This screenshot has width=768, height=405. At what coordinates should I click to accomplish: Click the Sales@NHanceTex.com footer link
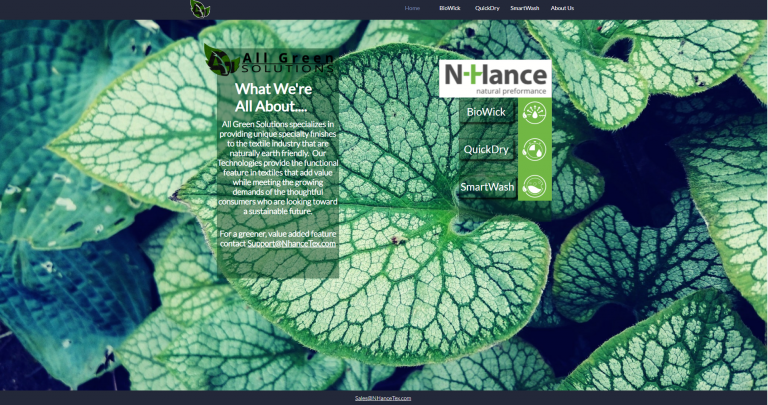383,398
